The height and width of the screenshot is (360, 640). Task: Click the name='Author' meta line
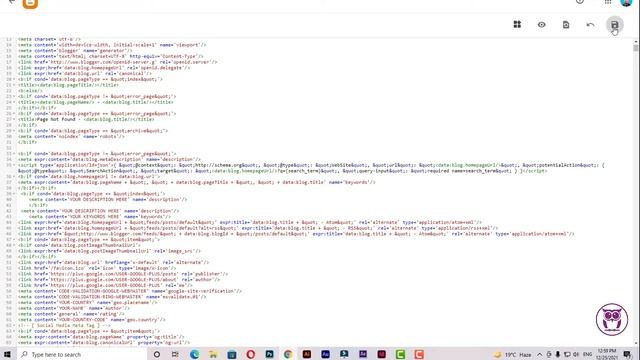(x=73, y=308)
